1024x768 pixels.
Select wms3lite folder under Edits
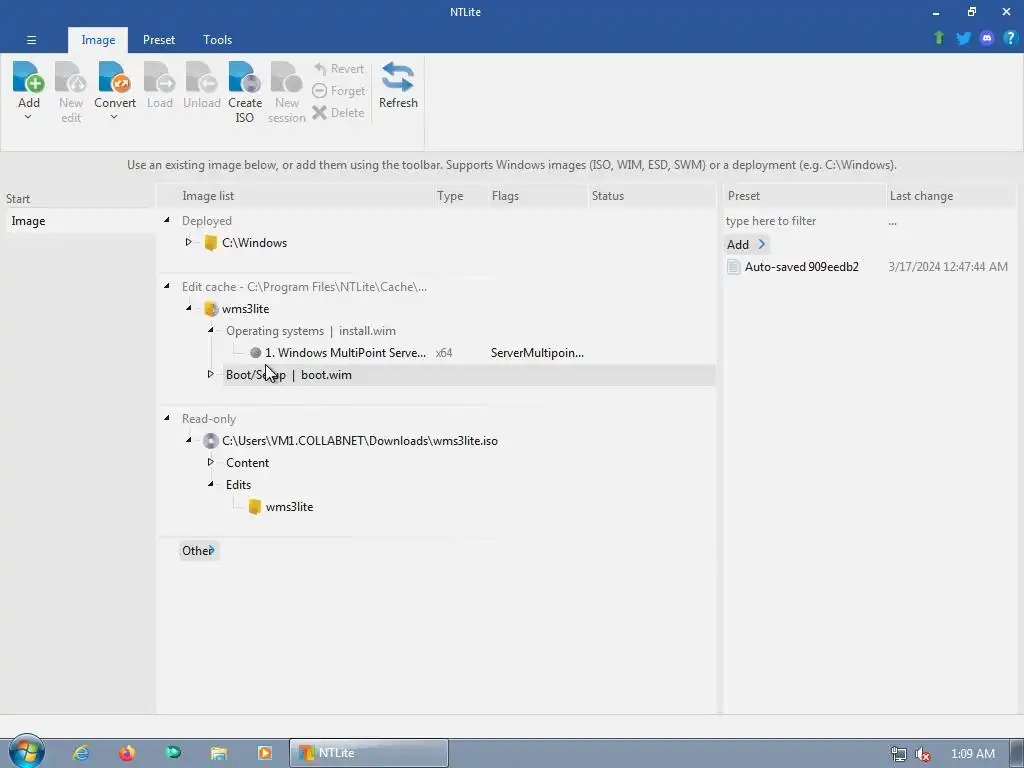tap(289, 507)
